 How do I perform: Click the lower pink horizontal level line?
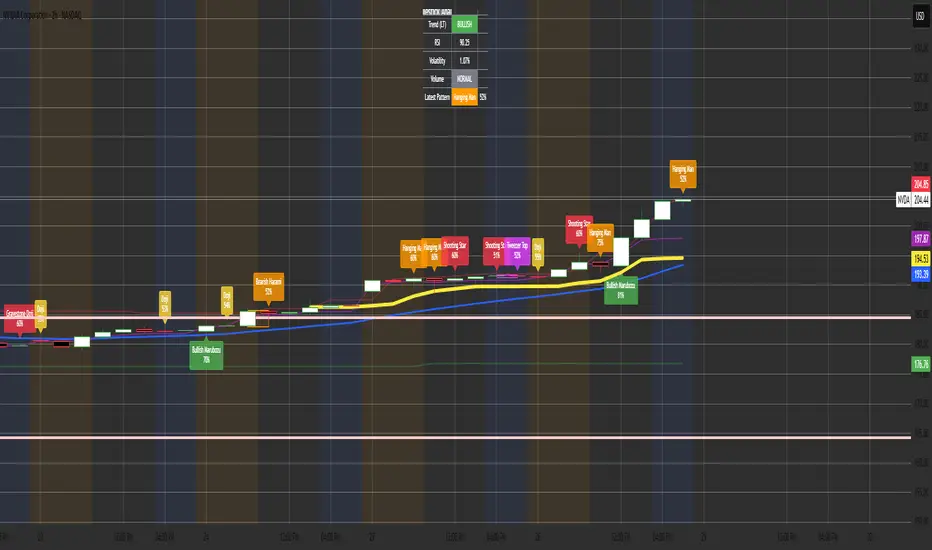tap(455, 438)
